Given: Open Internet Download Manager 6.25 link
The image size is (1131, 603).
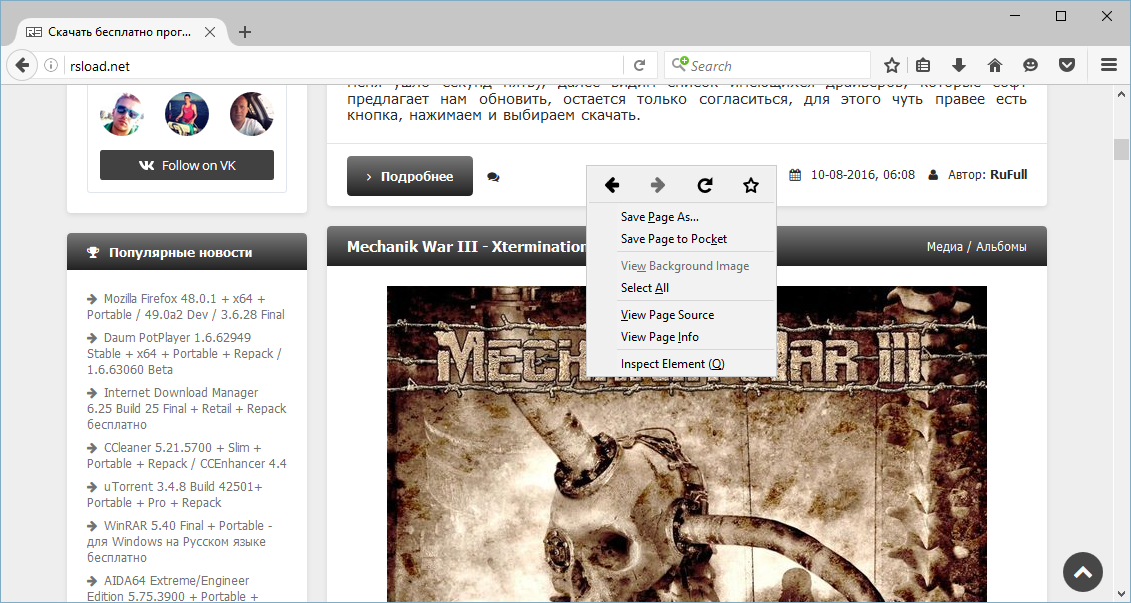Looking at the screenshot, I should pyautogui.click(x=186, y=408).
